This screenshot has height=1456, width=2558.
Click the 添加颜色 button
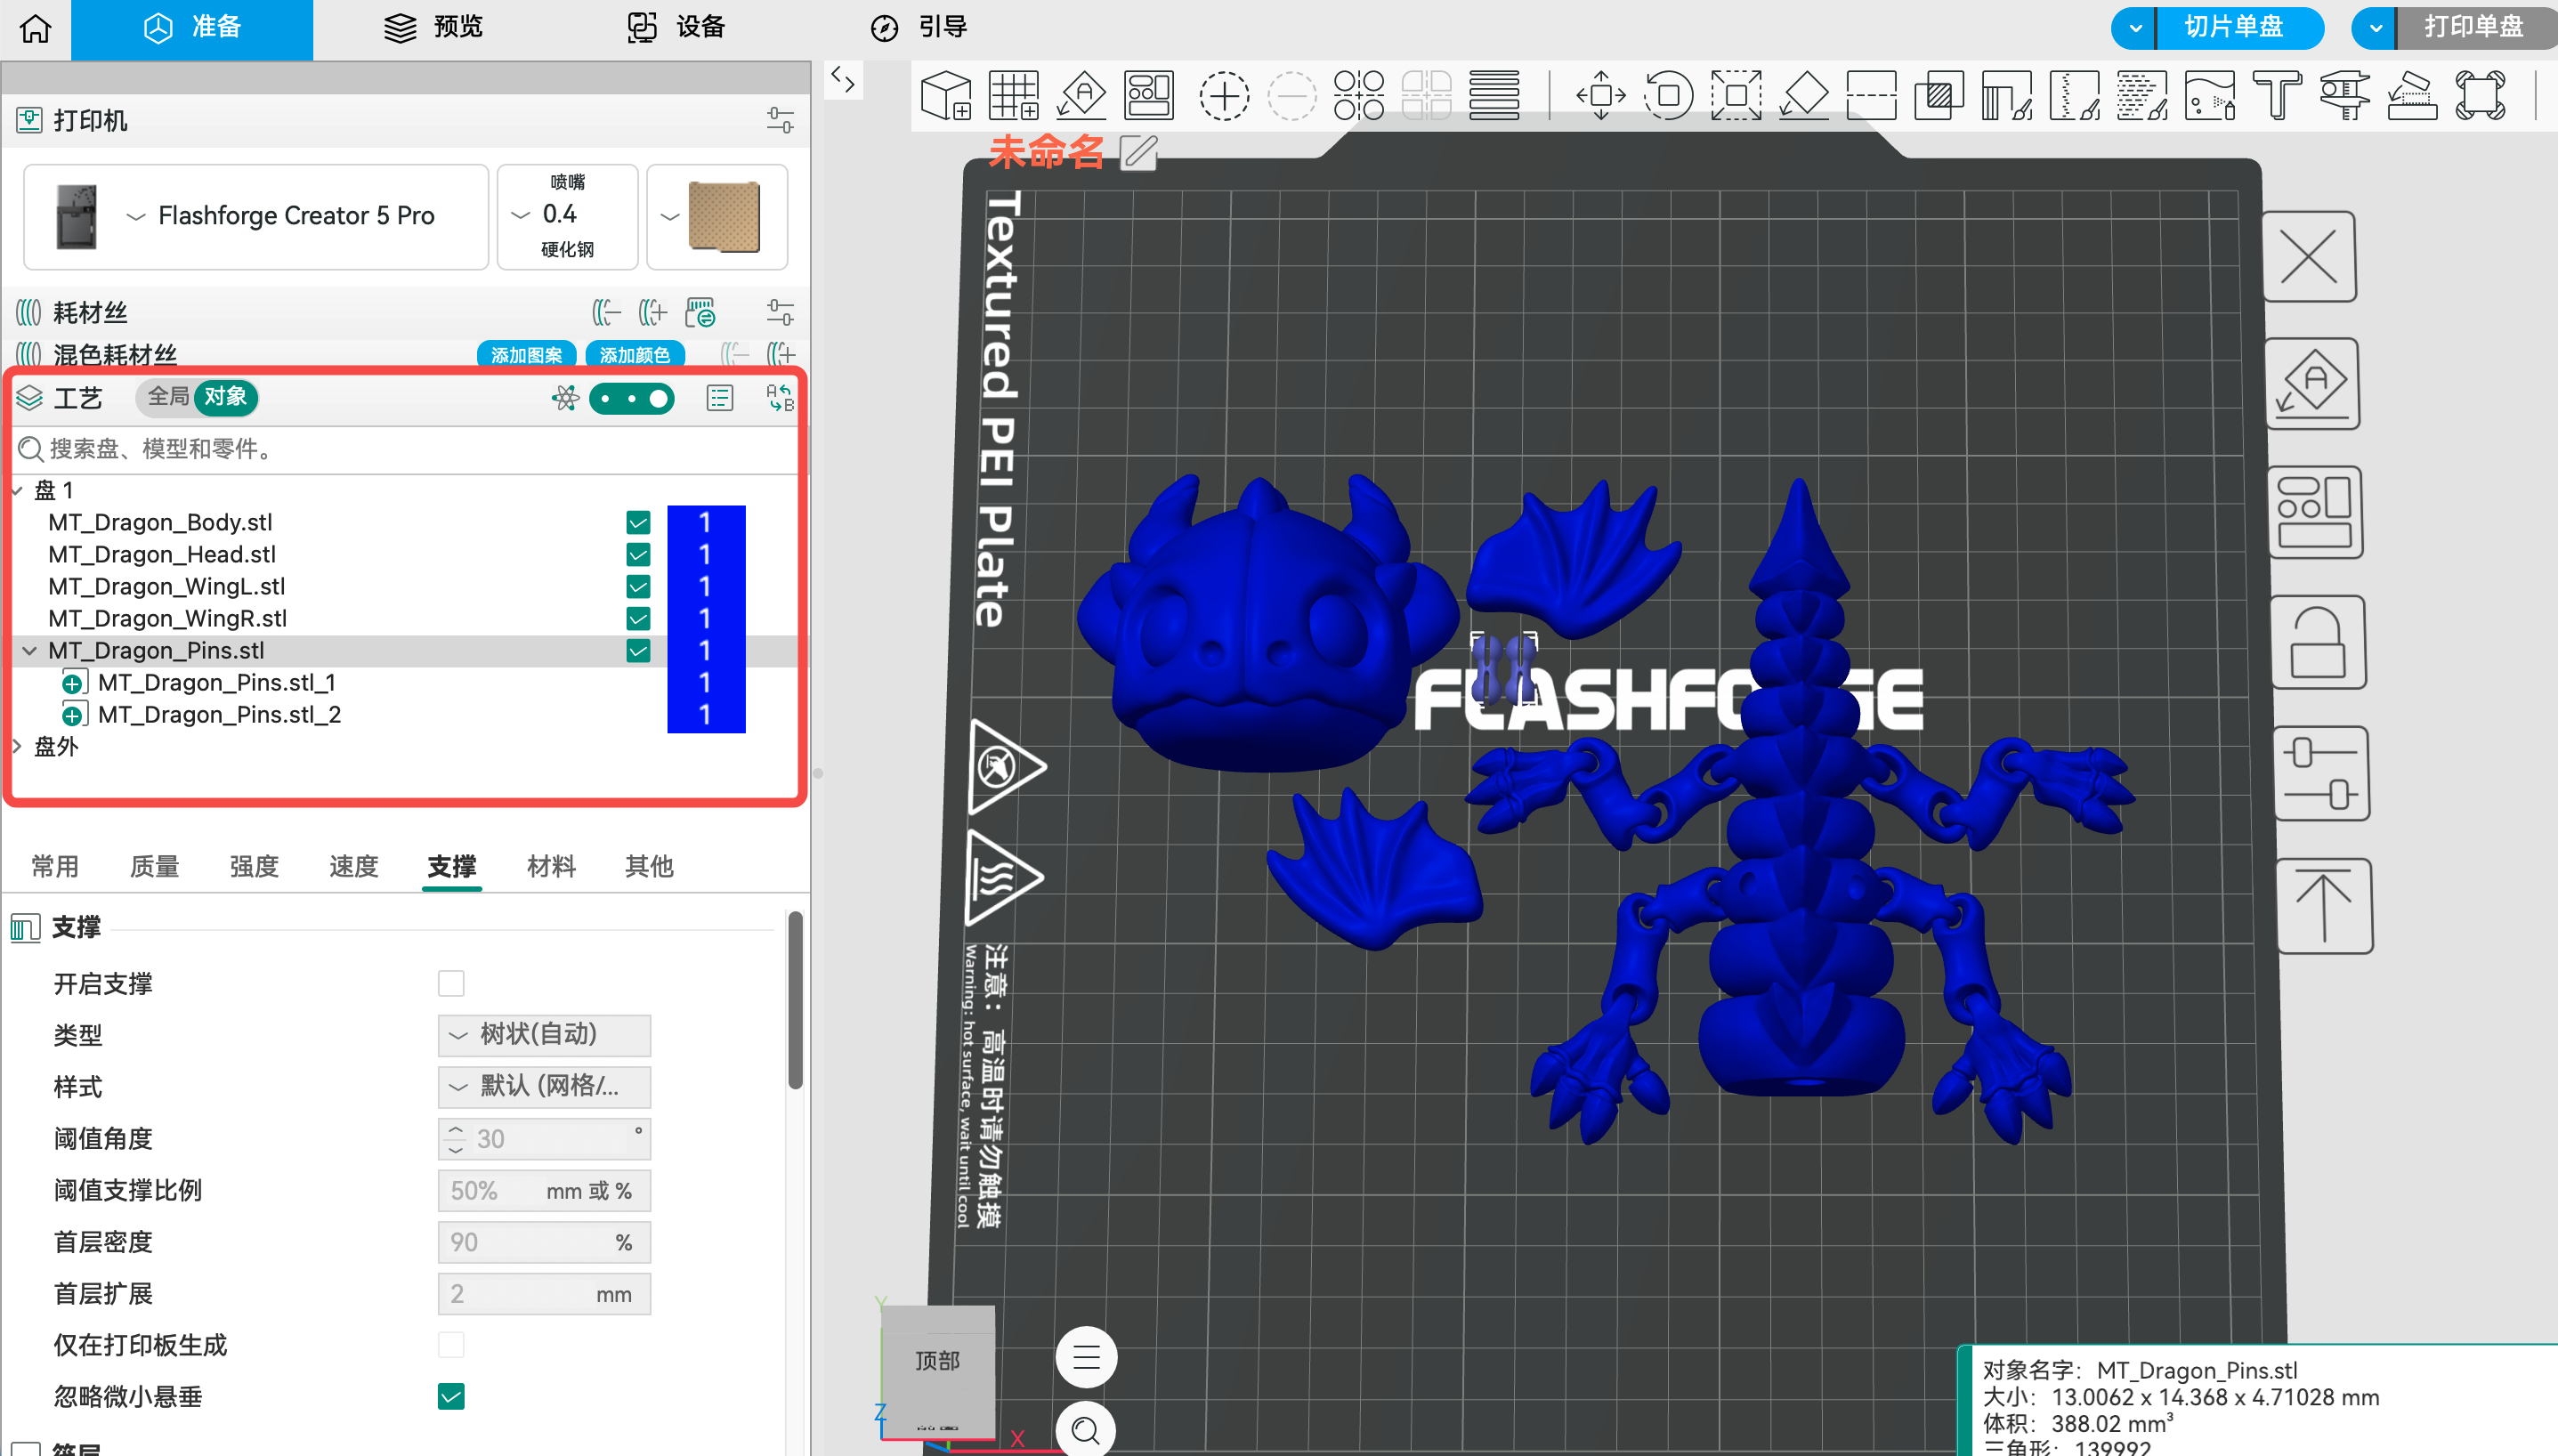(x=635, y=355)
